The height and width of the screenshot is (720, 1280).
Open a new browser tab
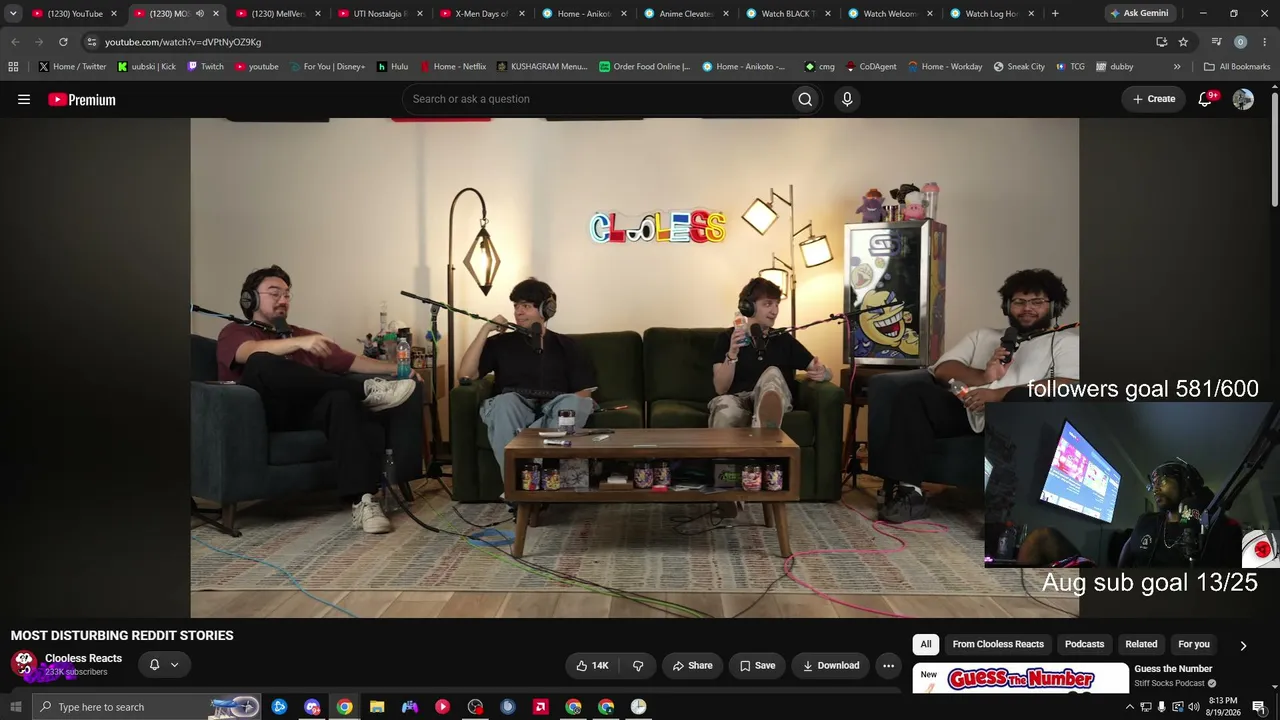click(1055, 14)
